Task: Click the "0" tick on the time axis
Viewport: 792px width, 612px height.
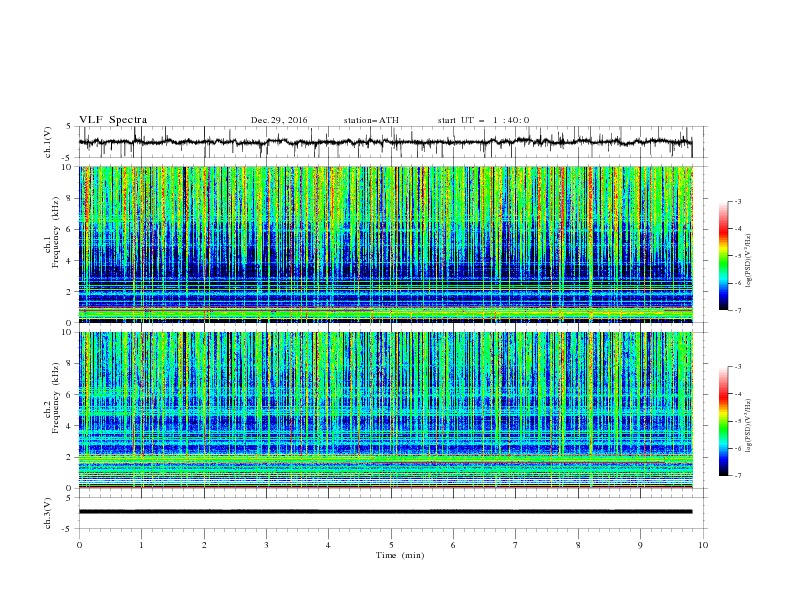Action: click(x=79, y=545)
